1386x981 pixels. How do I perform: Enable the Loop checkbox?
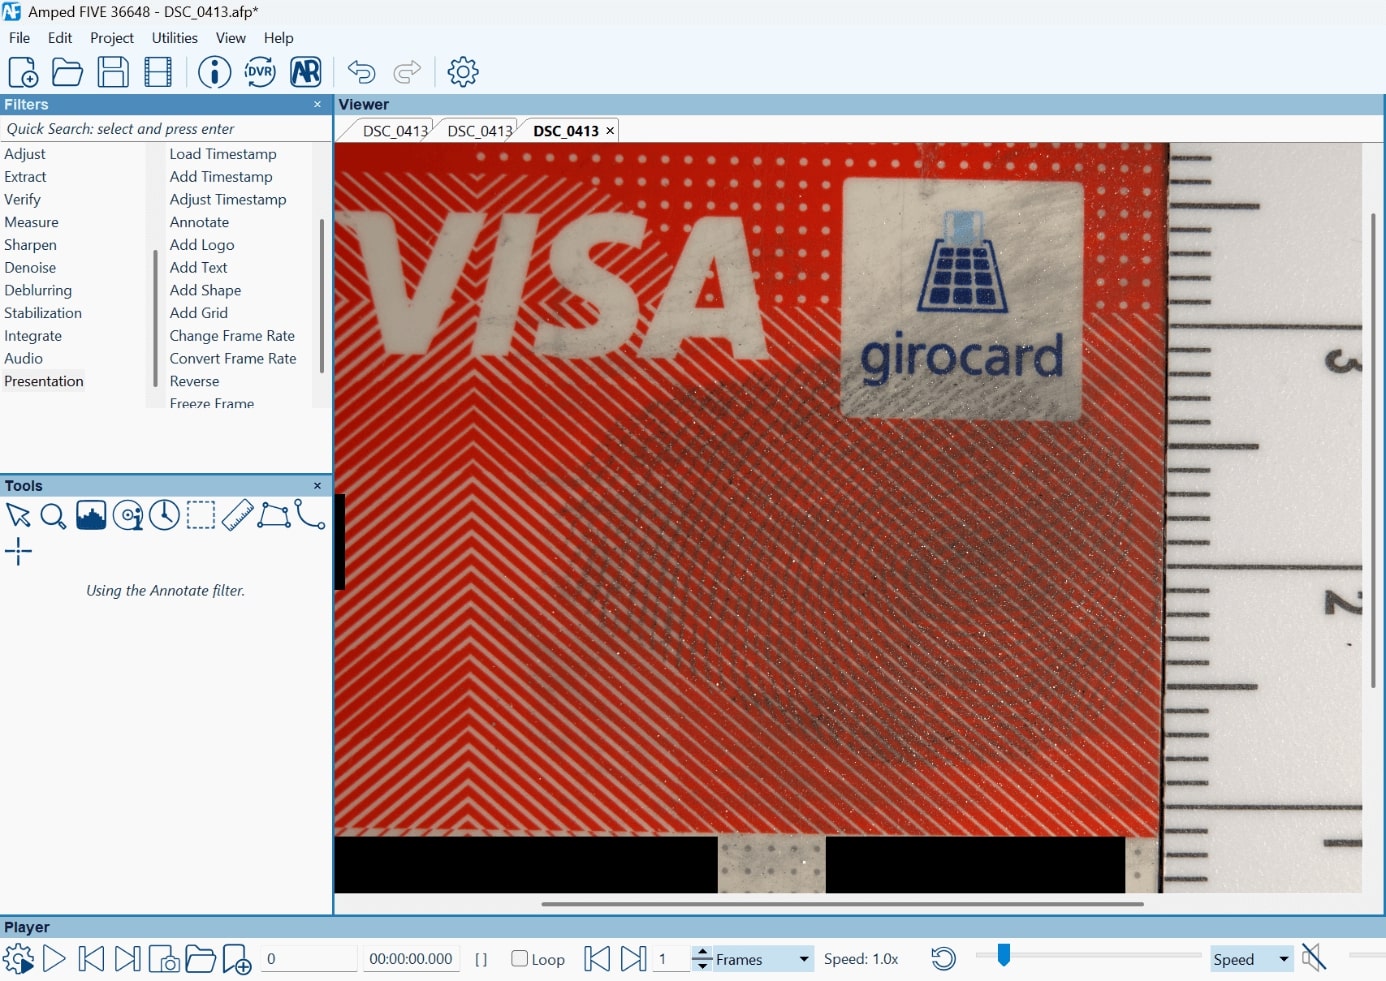pyautogui.click(x=519, y=958)
